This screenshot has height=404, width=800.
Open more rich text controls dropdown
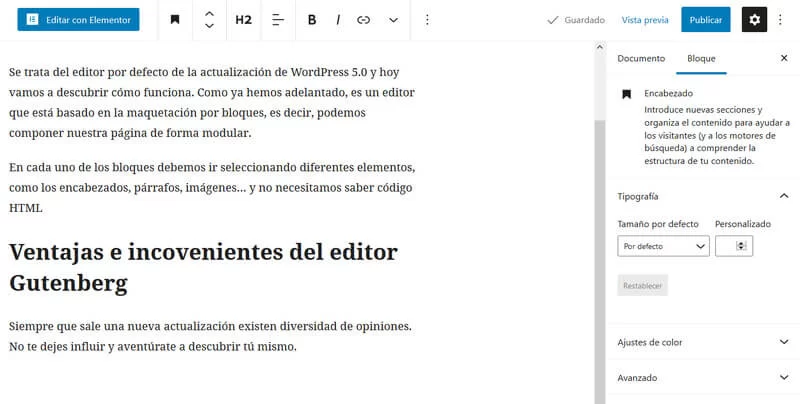pos(393,20)
